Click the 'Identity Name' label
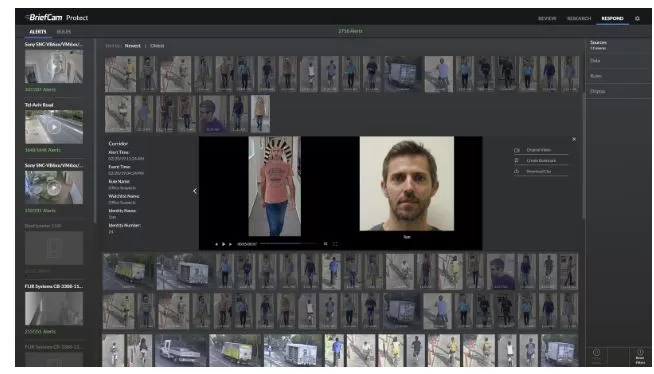 tap(122, 211)
